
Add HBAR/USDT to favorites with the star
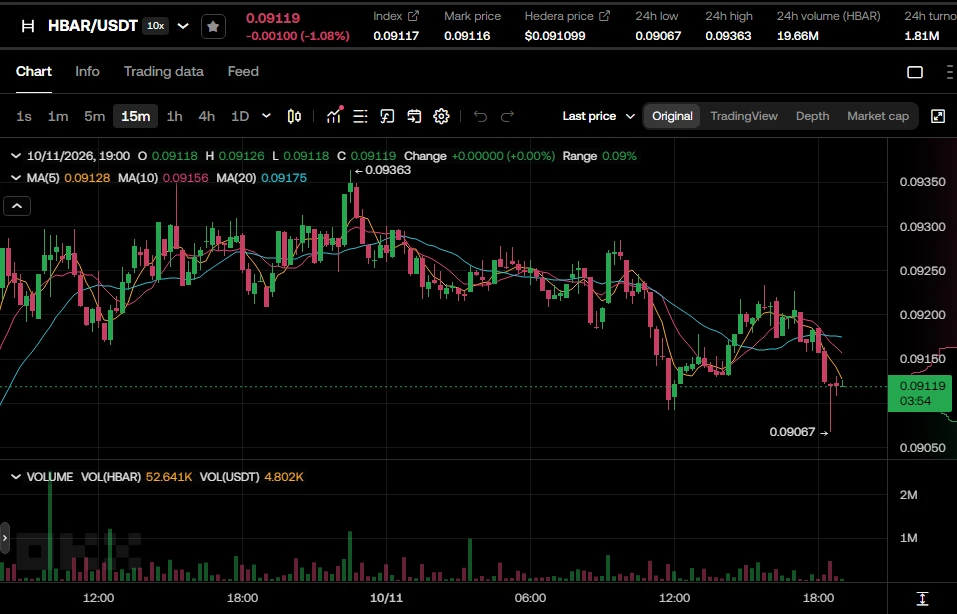tap(213, 26)
